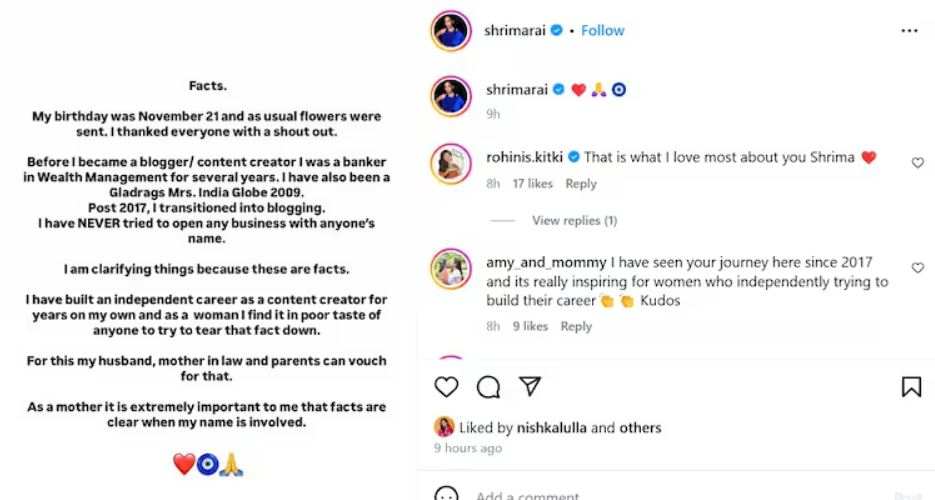Like amy_and_mommy's comment with the small heart

point(918,268)
